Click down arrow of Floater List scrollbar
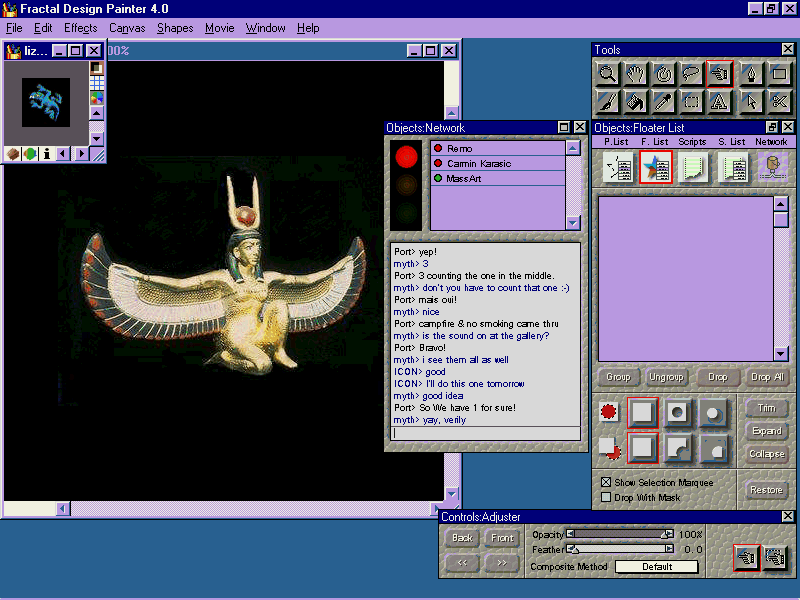 point(781,353)
